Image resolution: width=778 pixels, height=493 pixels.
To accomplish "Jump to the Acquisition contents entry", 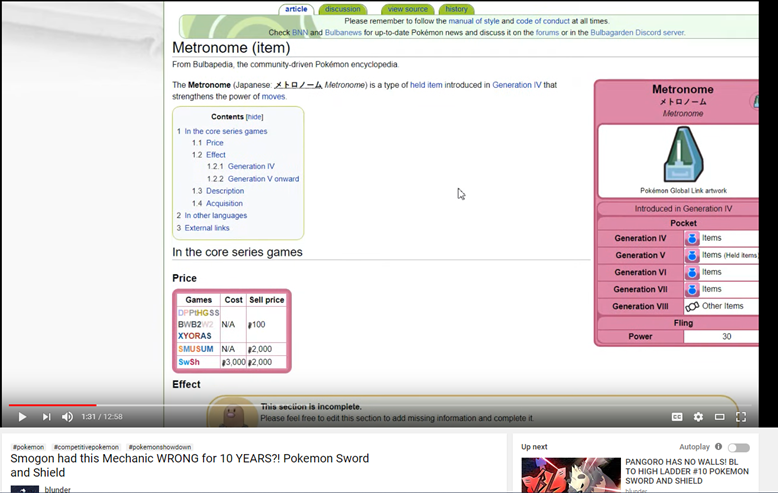I will click(x=224, y=203).
